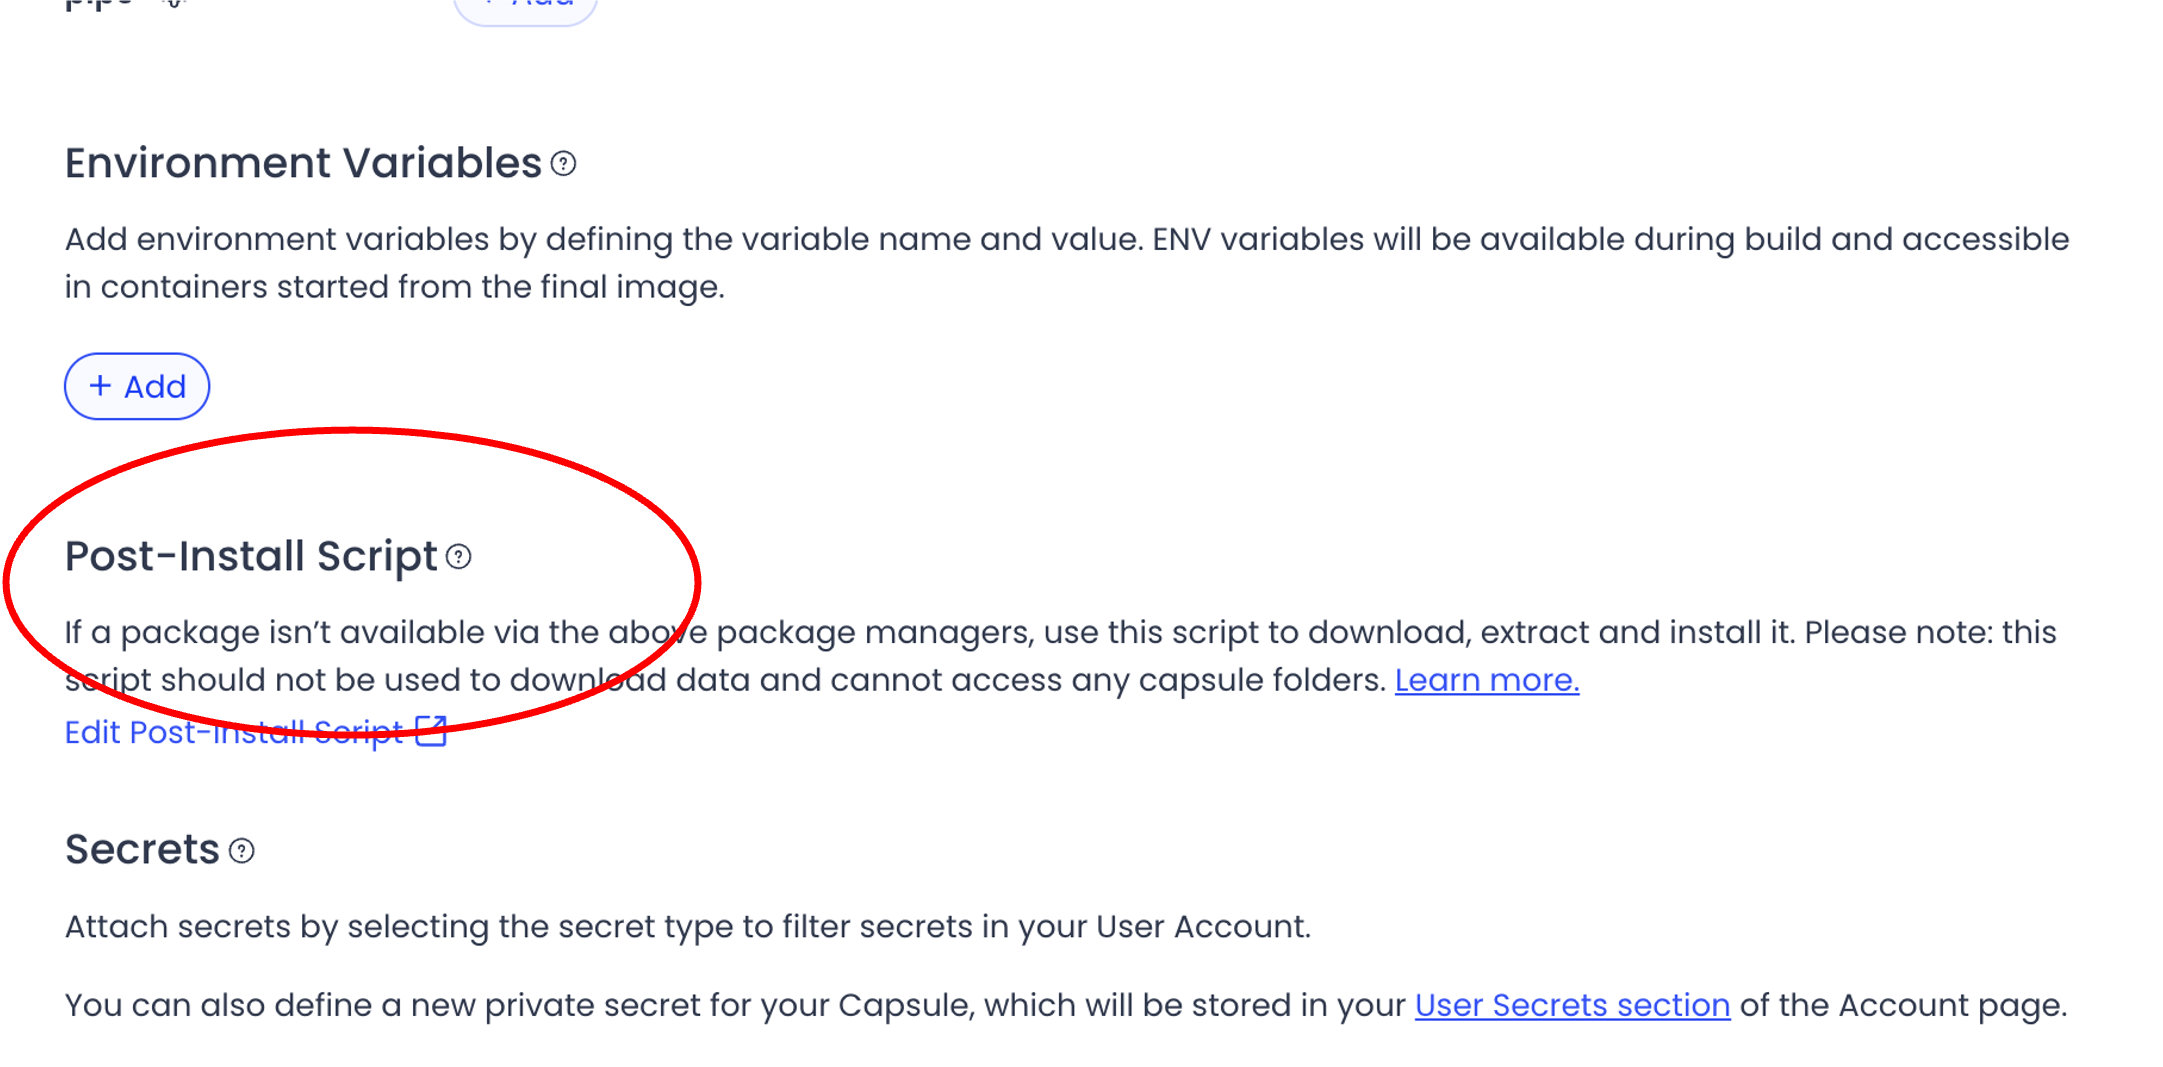Click the "Attach secrets by selecting" sentence
The width and height of the screenshot is (2163, 1067).
[x=687, y=927]
